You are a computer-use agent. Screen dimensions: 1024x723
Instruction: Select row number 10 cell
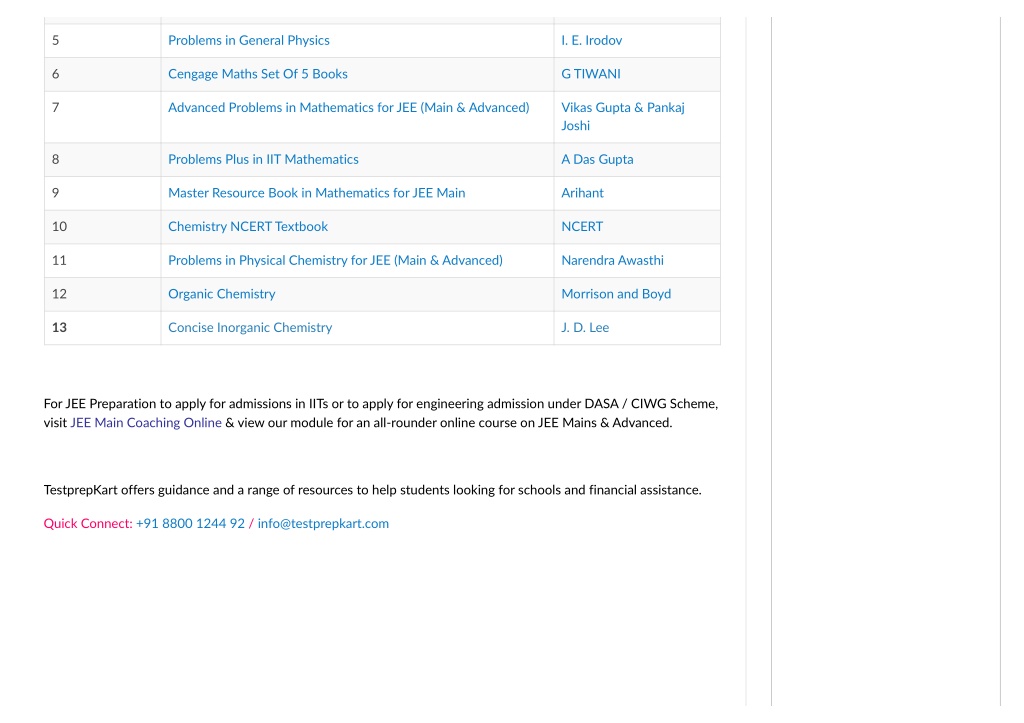[103, 227]
